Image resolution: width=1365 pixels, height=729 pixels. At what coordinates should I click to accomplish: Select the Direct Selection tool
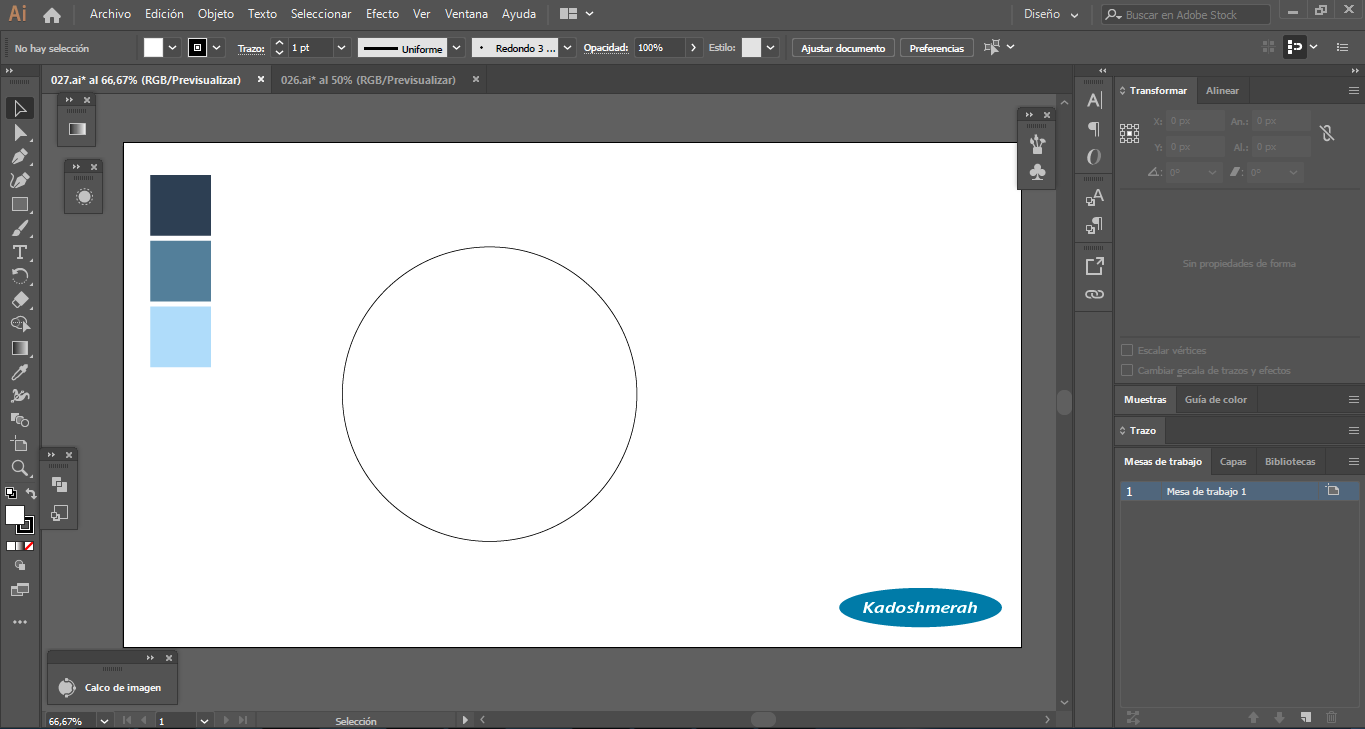[x=20, y=132]
